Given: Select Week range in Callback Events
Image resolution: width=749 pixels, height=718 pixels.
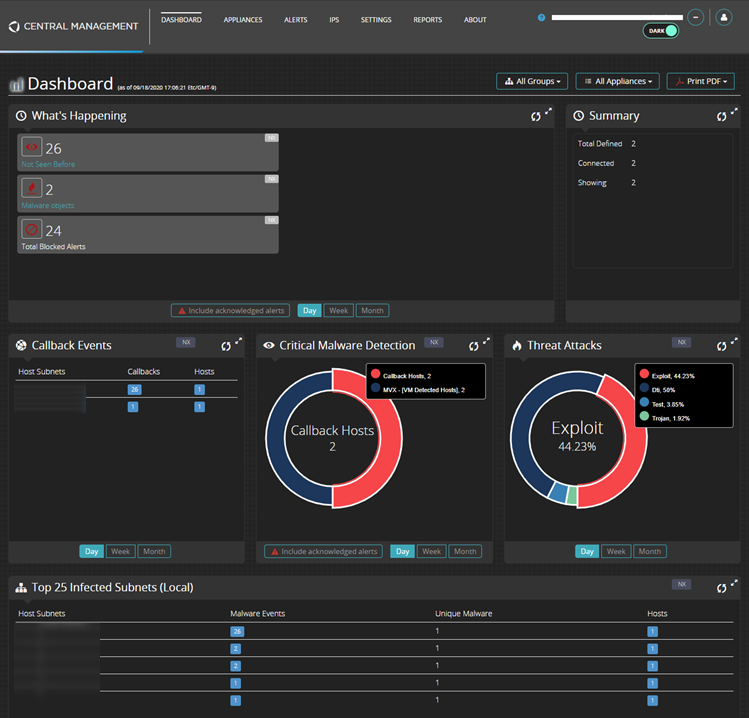Looking at the screenshot, I should point(120,551).
